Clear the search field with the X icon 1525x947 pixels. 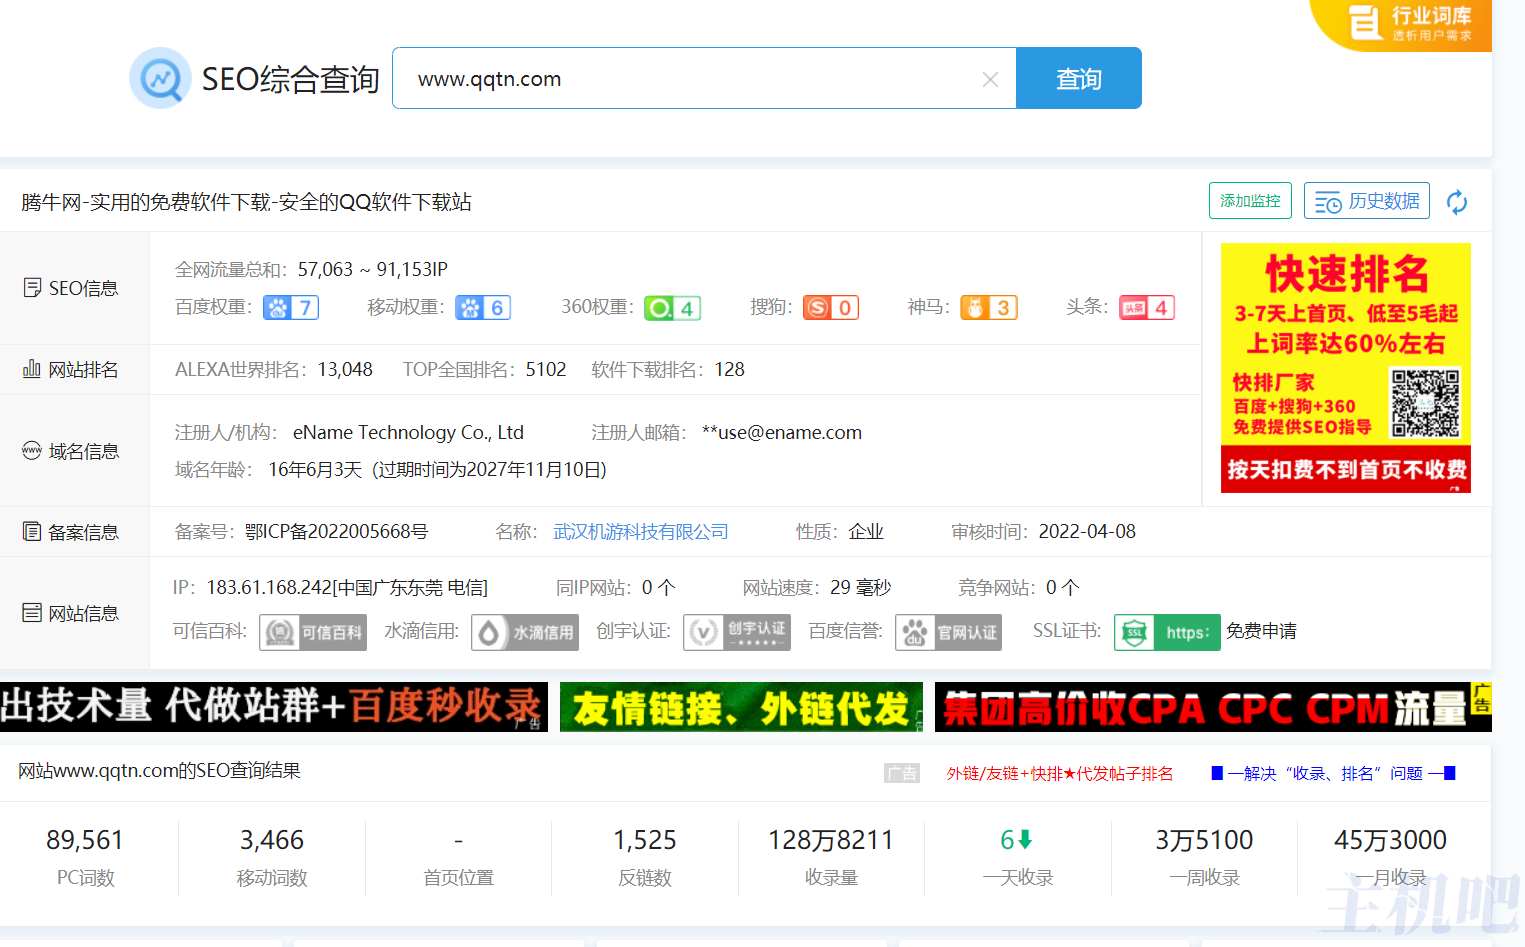(x=990, y=79)
